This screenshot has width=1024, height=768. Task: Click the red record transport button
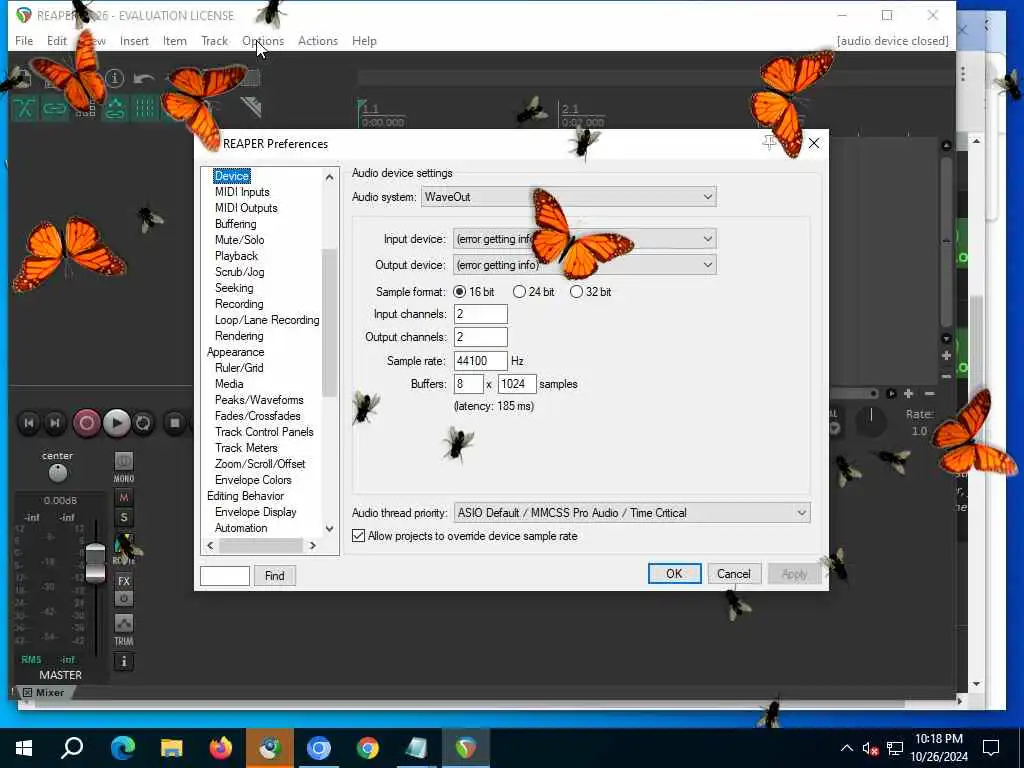pyautogui.click(x=86, y=423)
